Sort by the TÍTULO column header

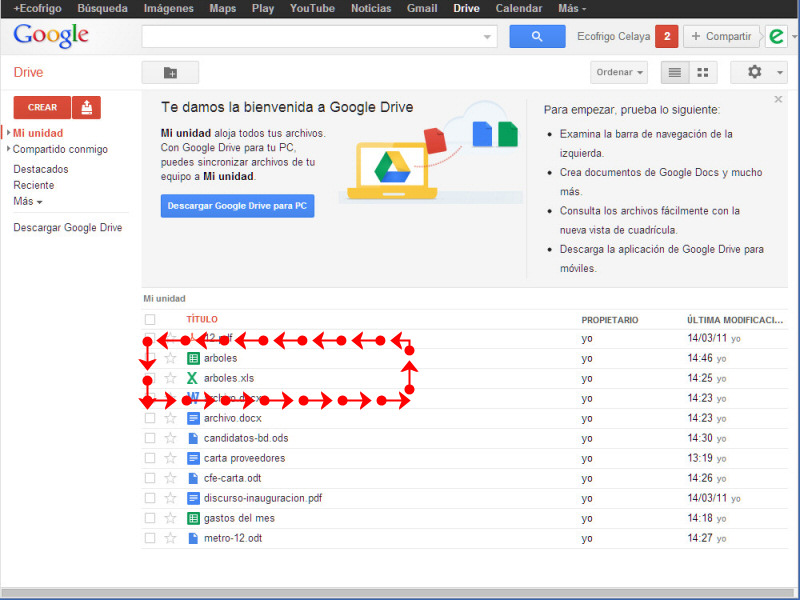202,319
